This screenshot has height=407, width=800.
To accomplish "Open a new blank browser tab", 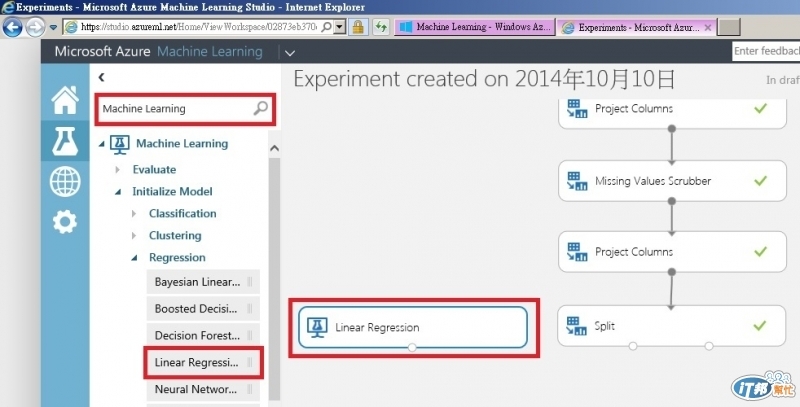I will 729,28.
